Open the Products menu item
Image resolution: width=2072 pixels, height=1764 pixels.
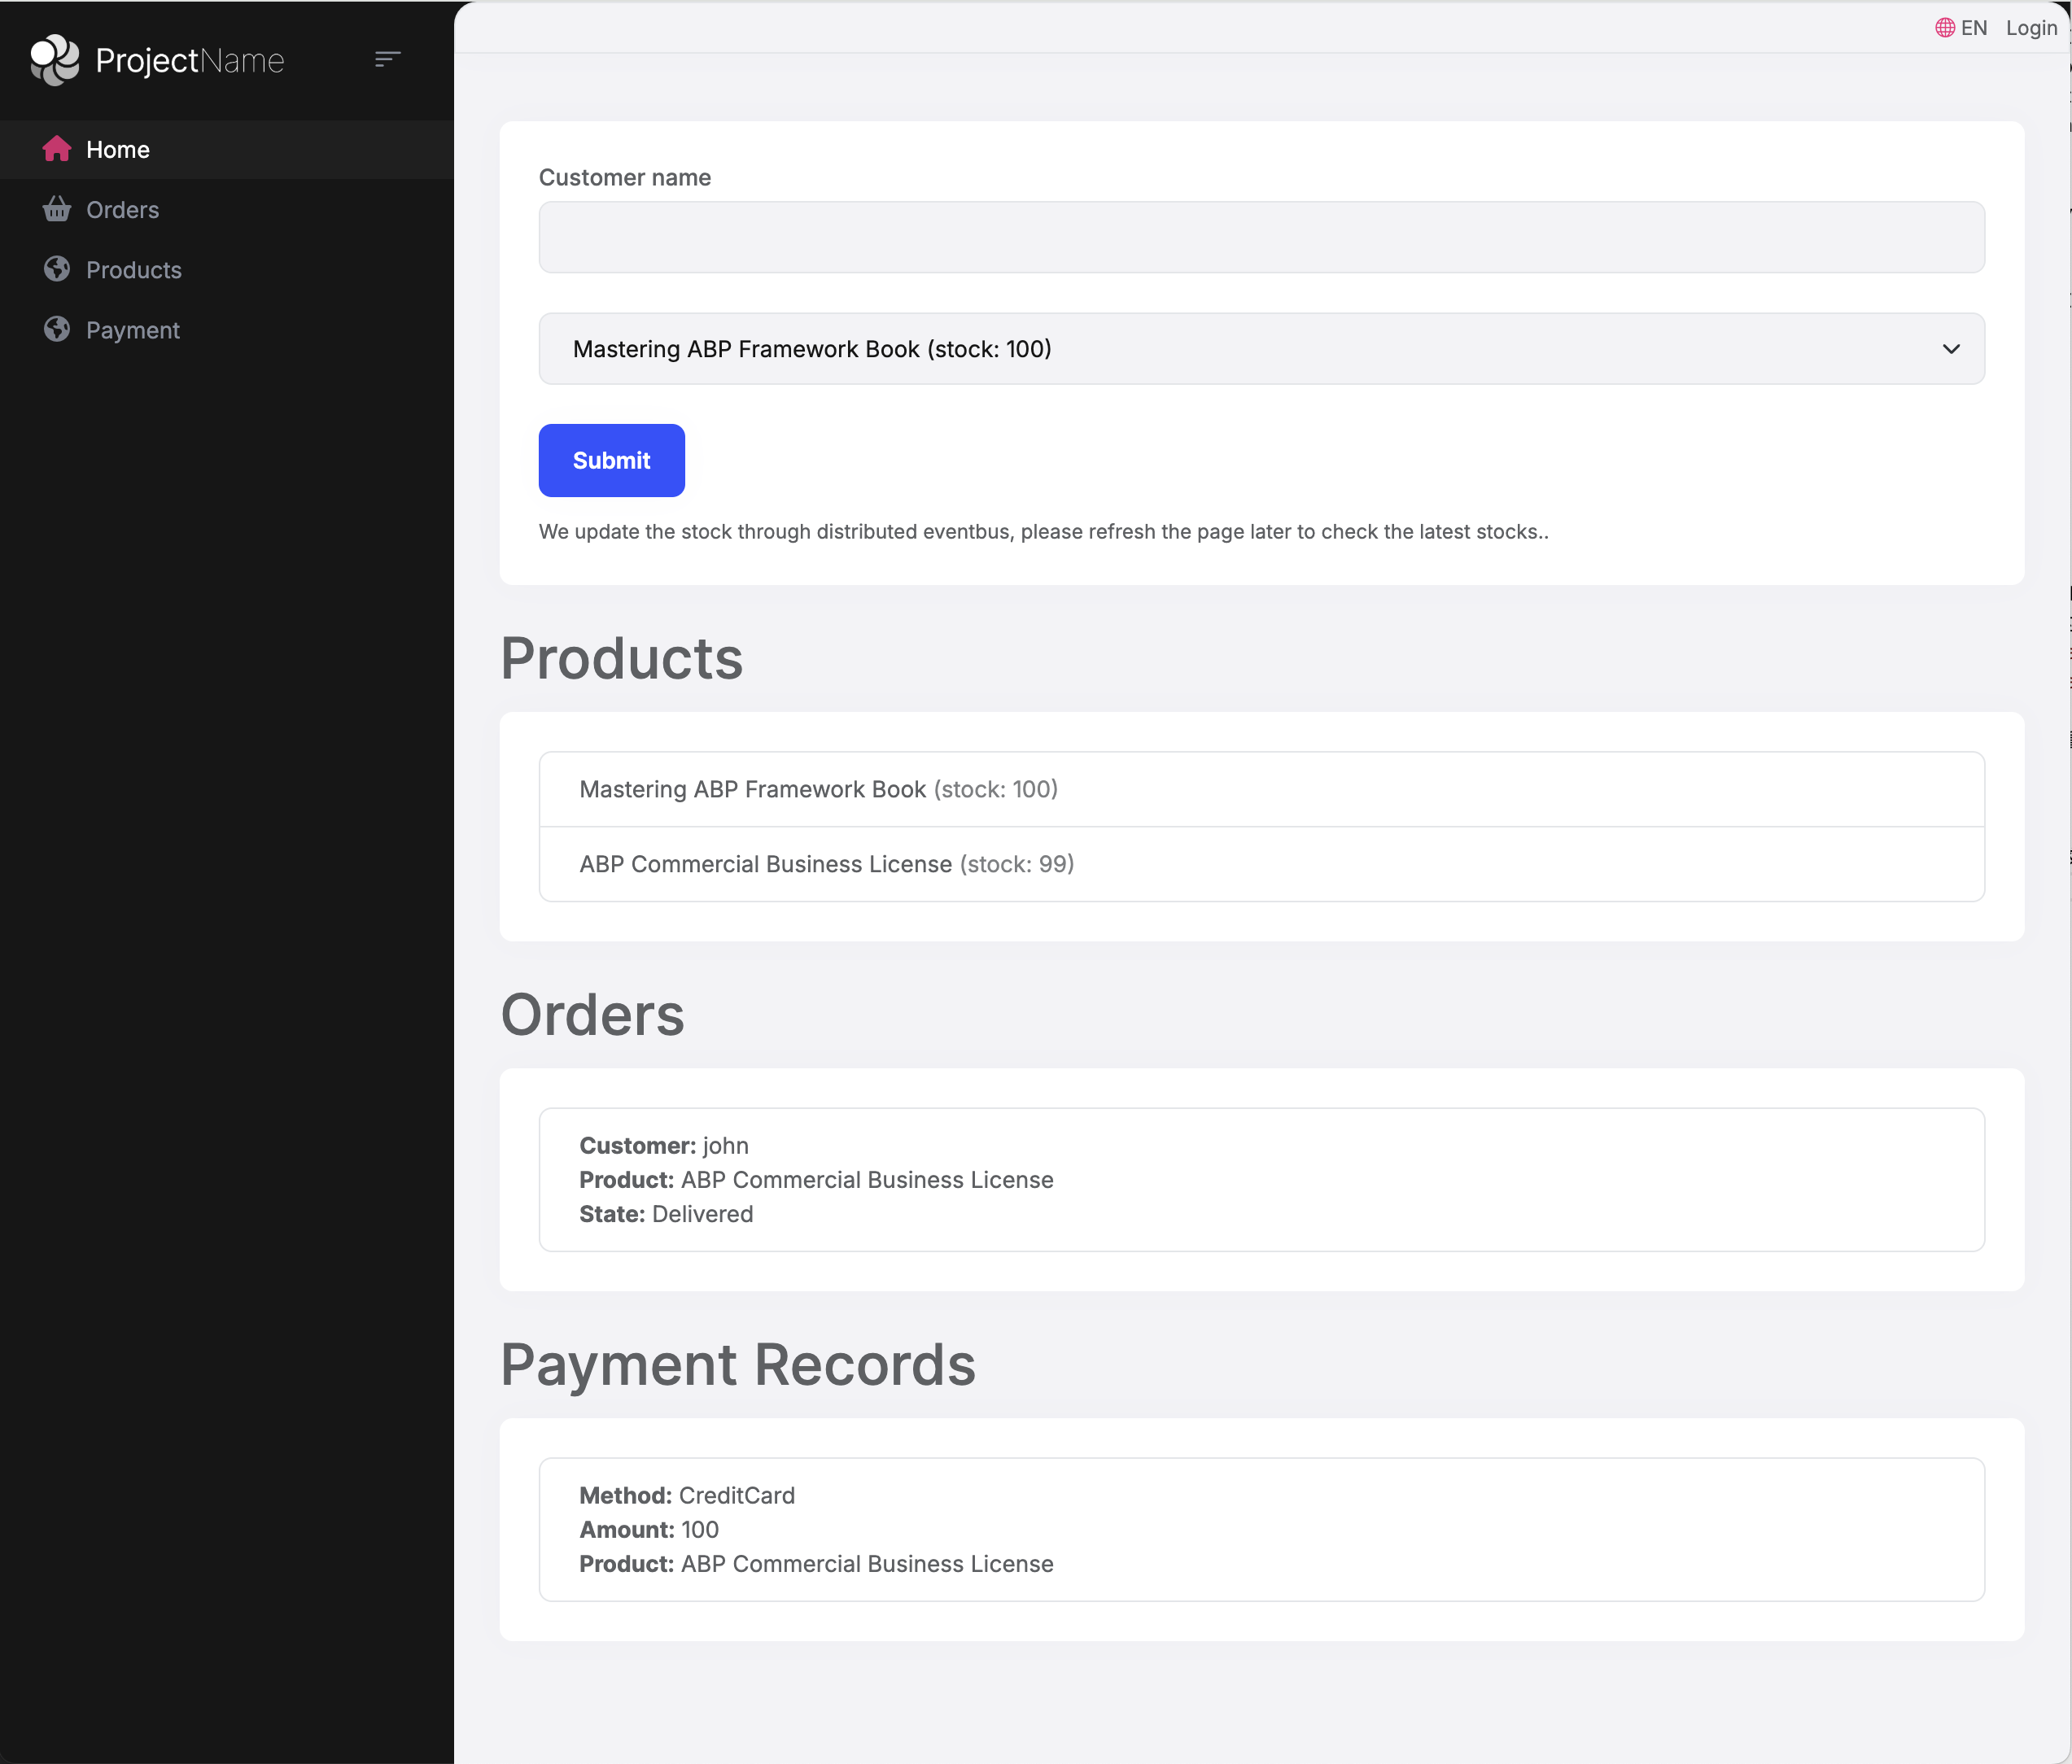click(133, 270)
